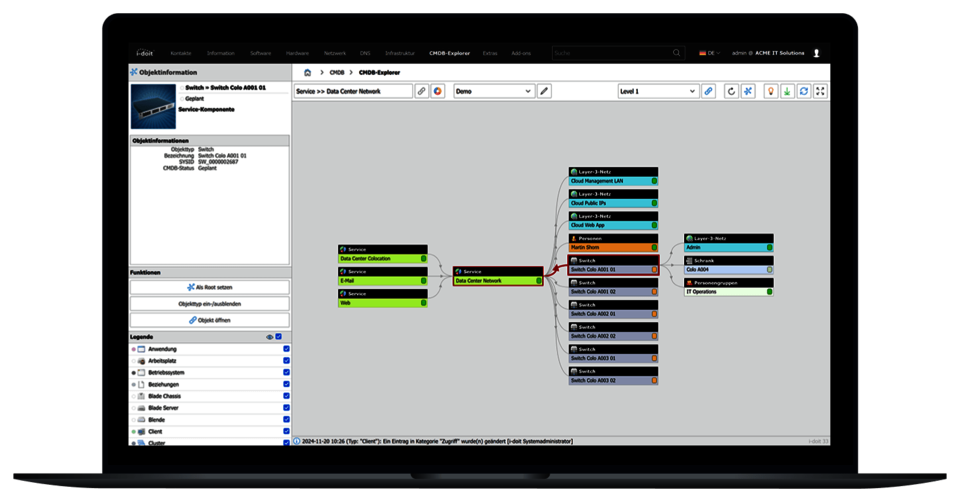Screen dimensions: 960x502
Task: Click the CMDB breadcrumb link
Action: 337,72
